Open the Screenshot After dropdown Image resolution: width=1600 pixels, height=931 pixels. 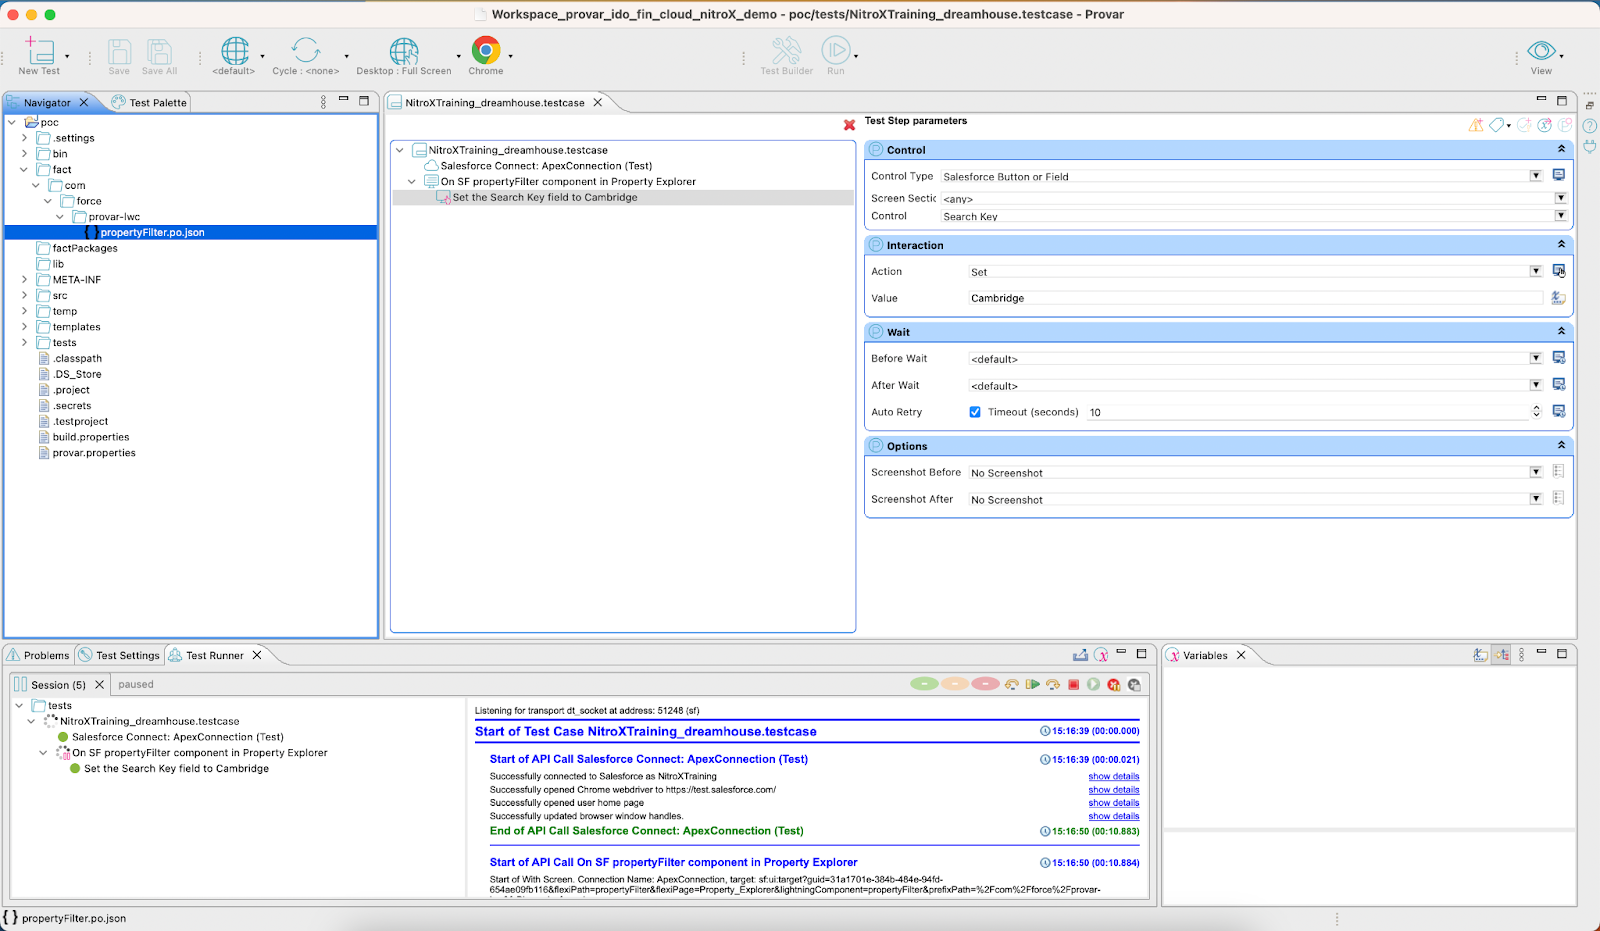tap(1536, 499)
